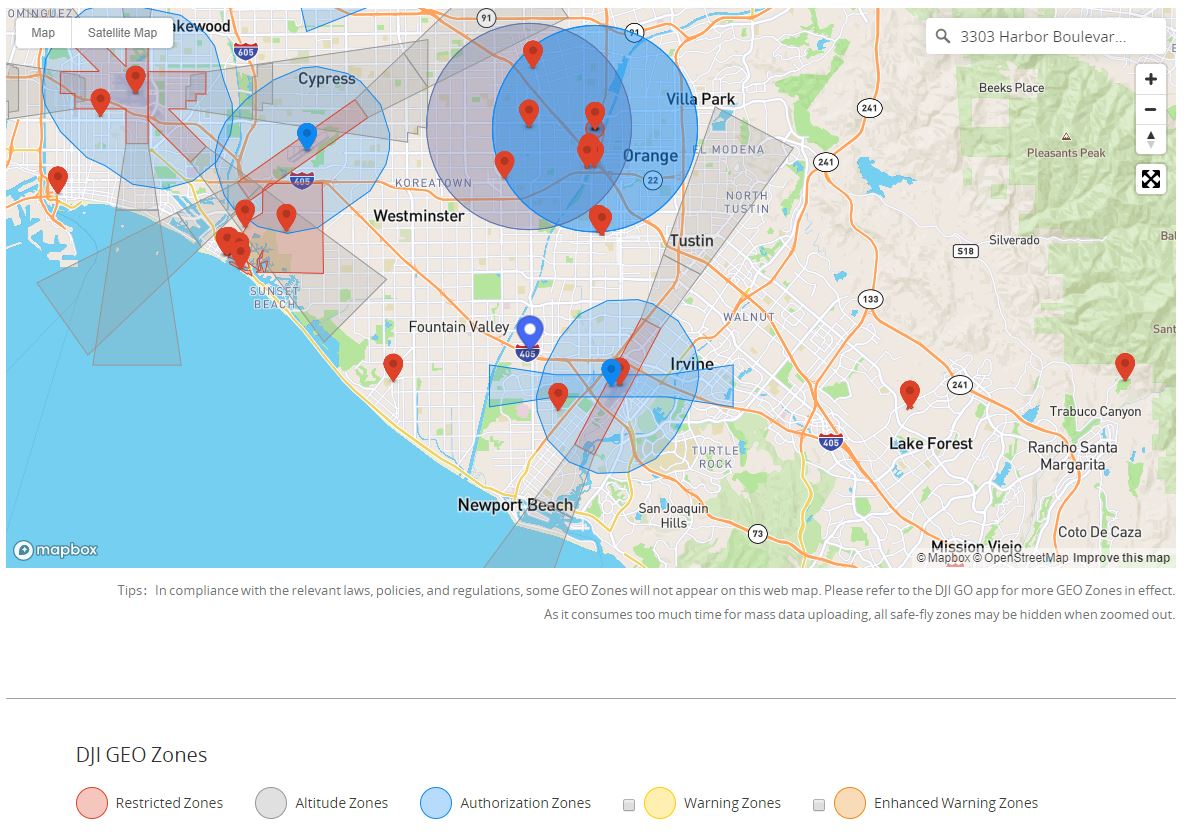Enable the Enhanced Warning Zones checkbox
This screenshot has width=1188, height=839.
[x=819, y=803]
